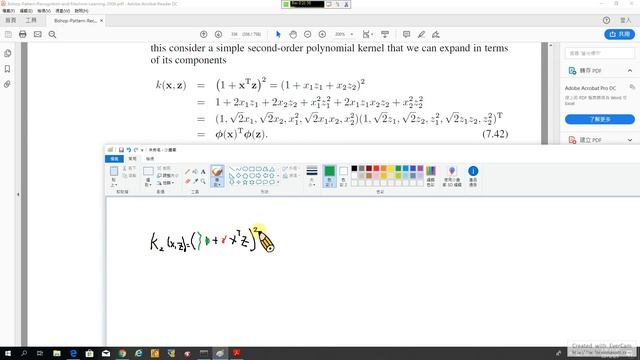The width and height of the screenshot is (640, 360).
Task: Select the magnifier tool in Paint
Action: pyautogui.click(x=203, y=181)
